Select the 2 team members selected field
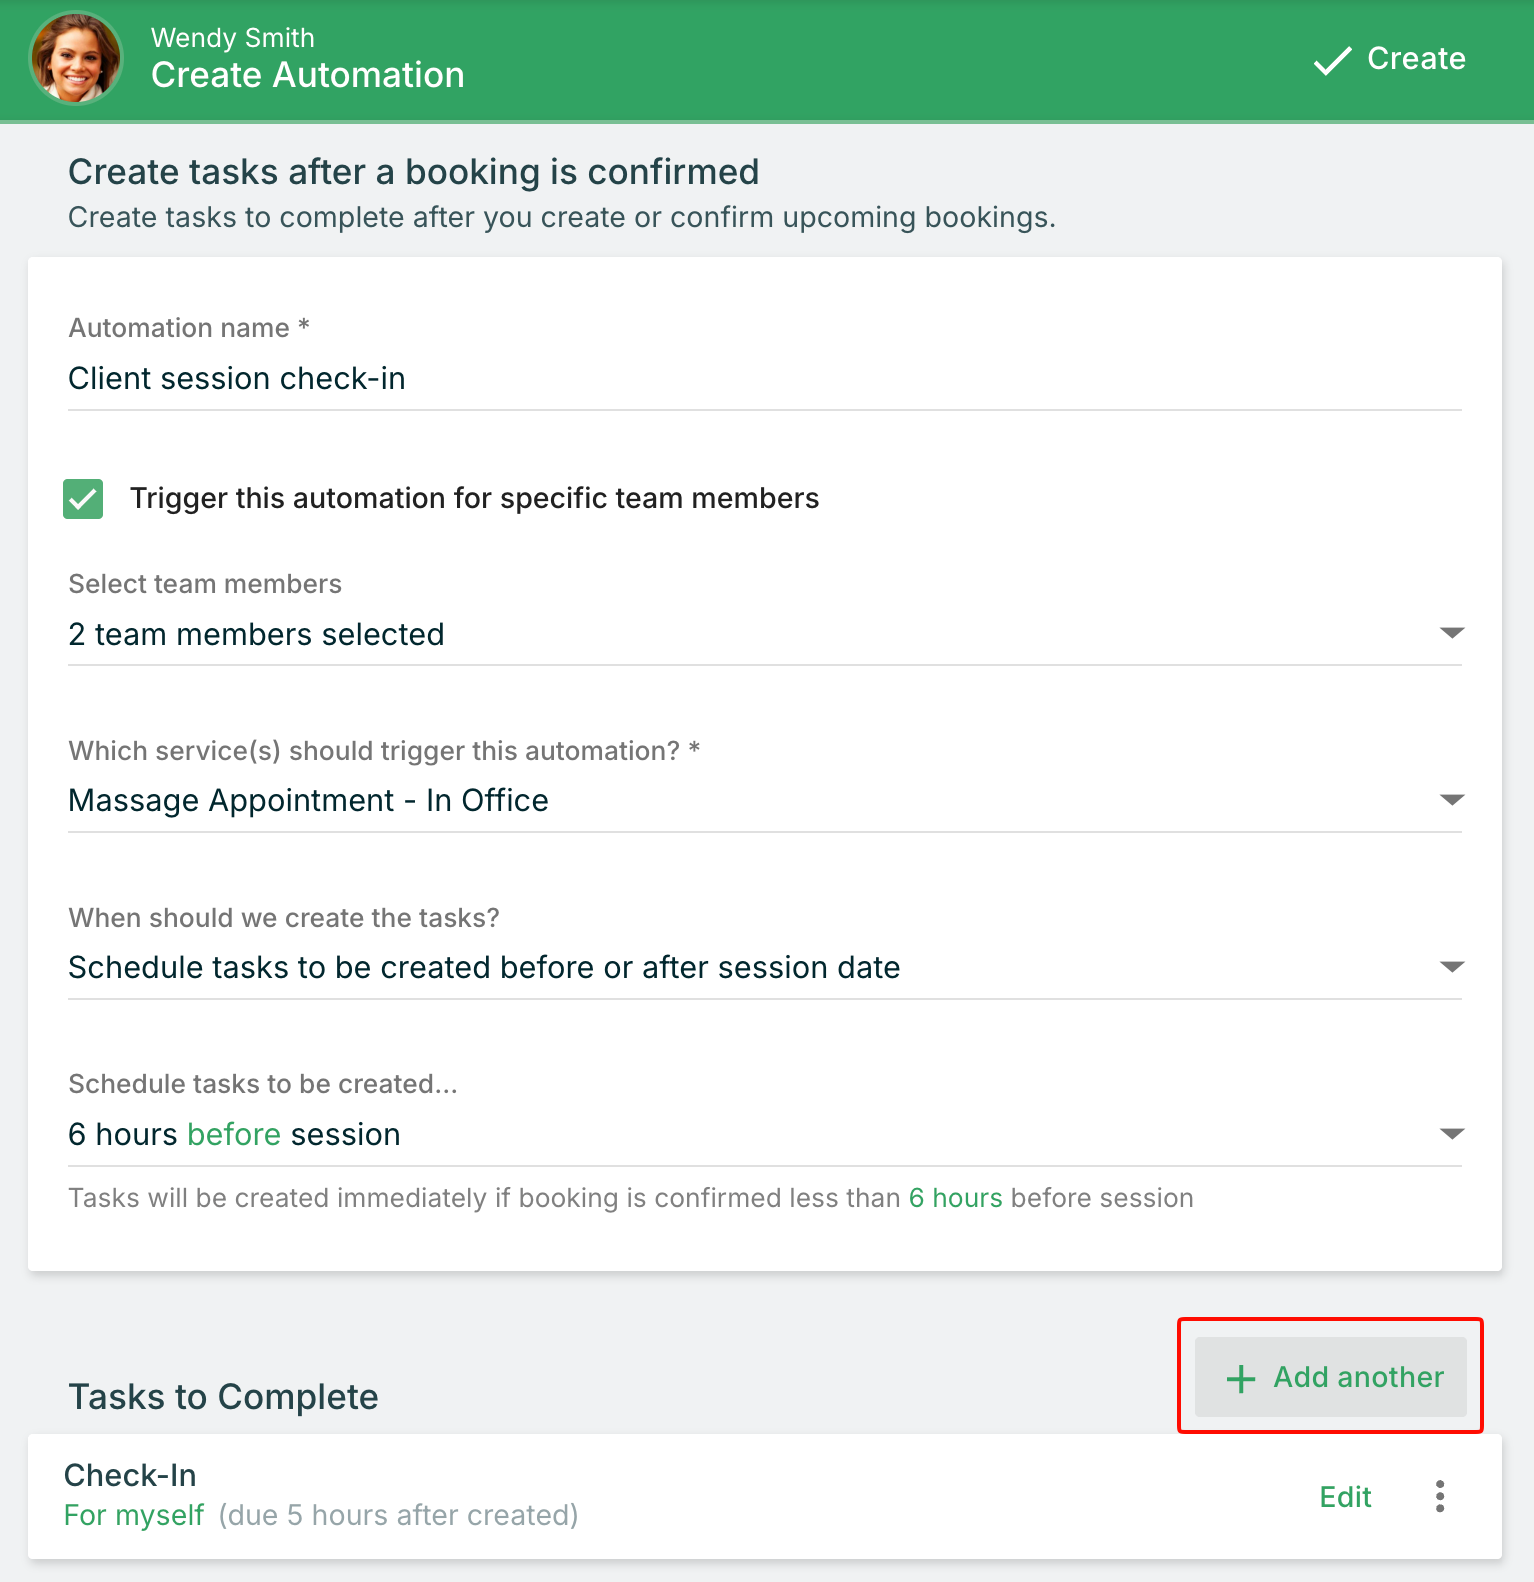This screenshot has width=1534, height=1582. pos(765,634)
